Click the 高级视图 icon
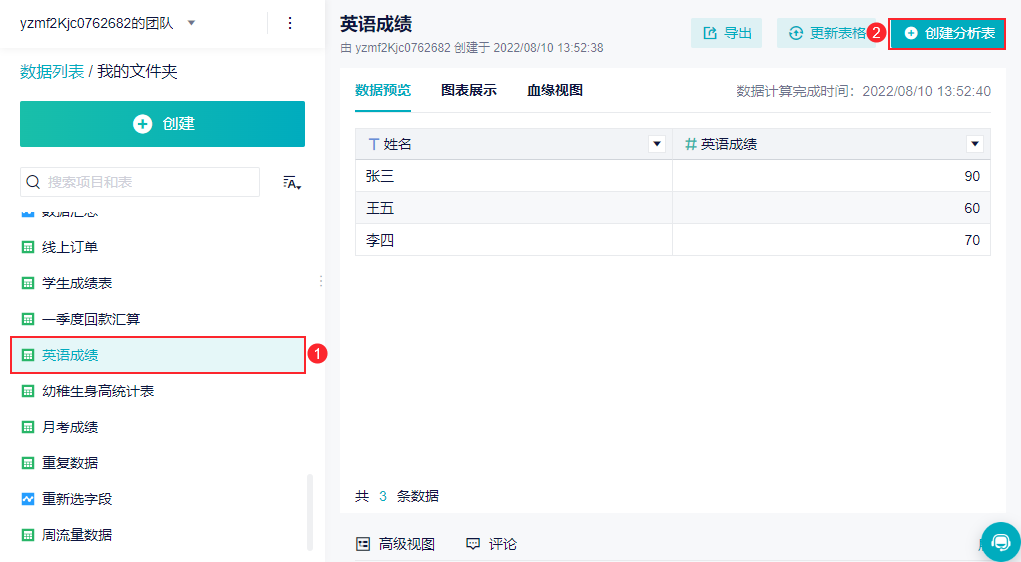Viewport: 1021px width, 562px height. pyautogui.click(x=364, y=544)
